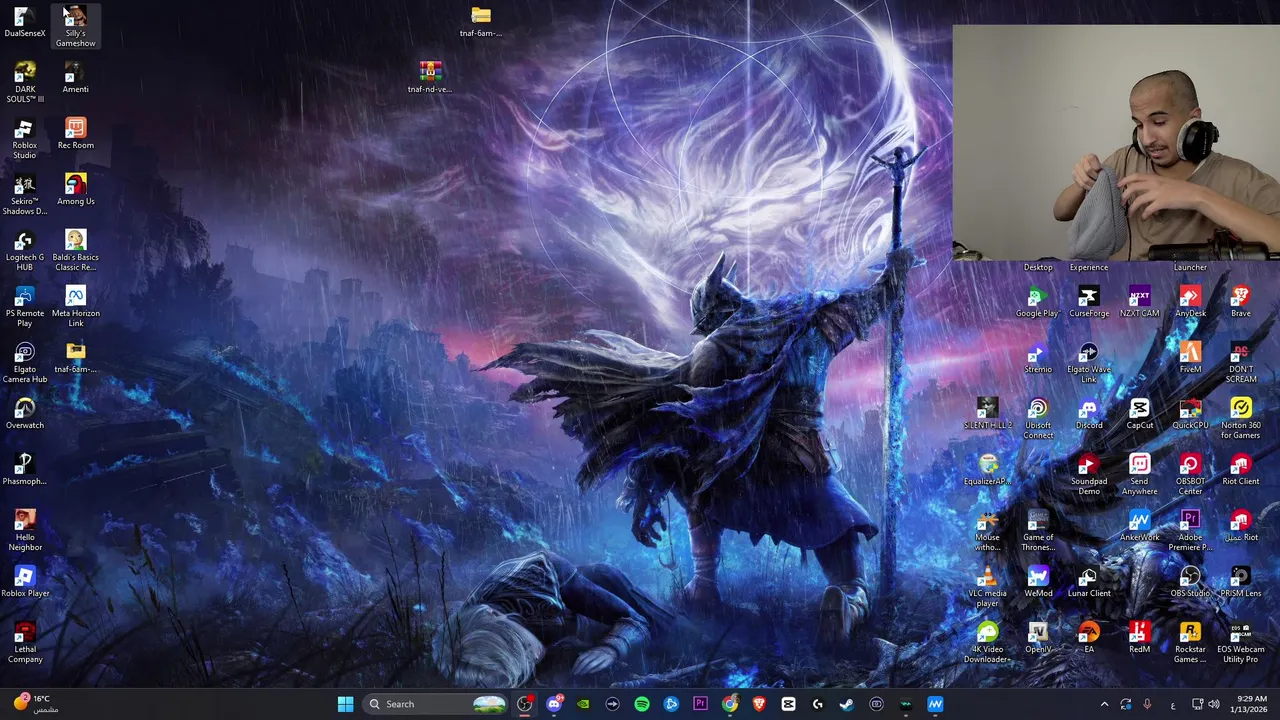Image resolution: width=1280 pixels, height=720 pixels.
Task: Select the EOS Webcam Utility Pro icon
Action: pos(1240,642)
